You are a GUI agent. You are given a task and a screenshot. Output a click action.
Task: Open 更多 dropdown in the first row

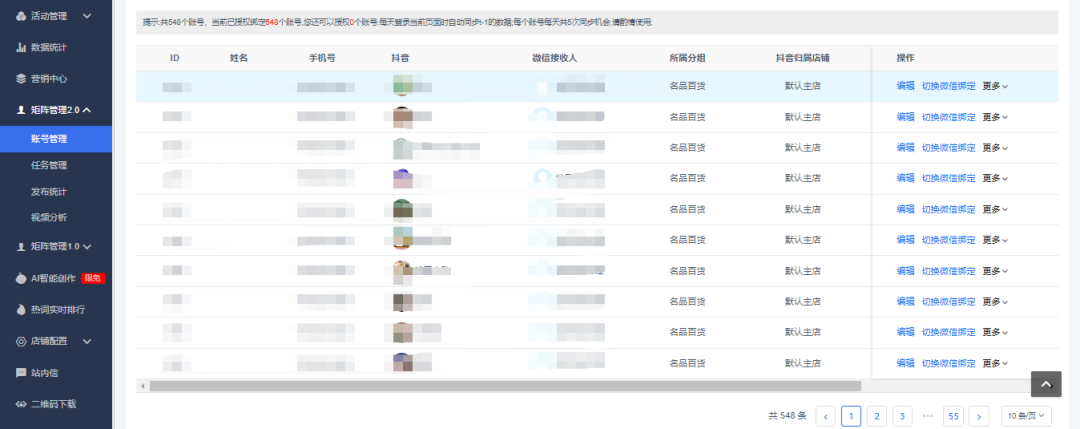(x=994, y=86)
